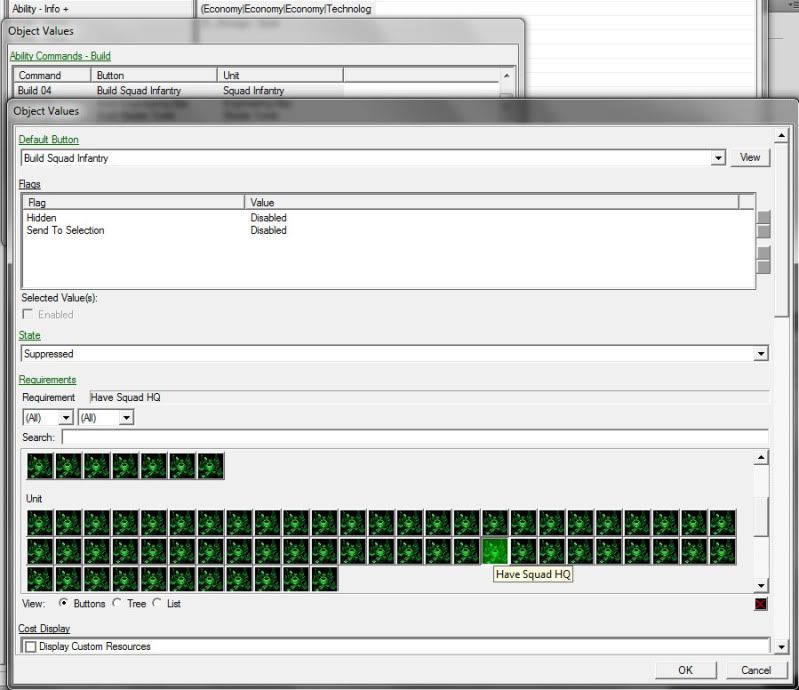
Task: Switch requirement view to Tree
Action: click(117, 603)
